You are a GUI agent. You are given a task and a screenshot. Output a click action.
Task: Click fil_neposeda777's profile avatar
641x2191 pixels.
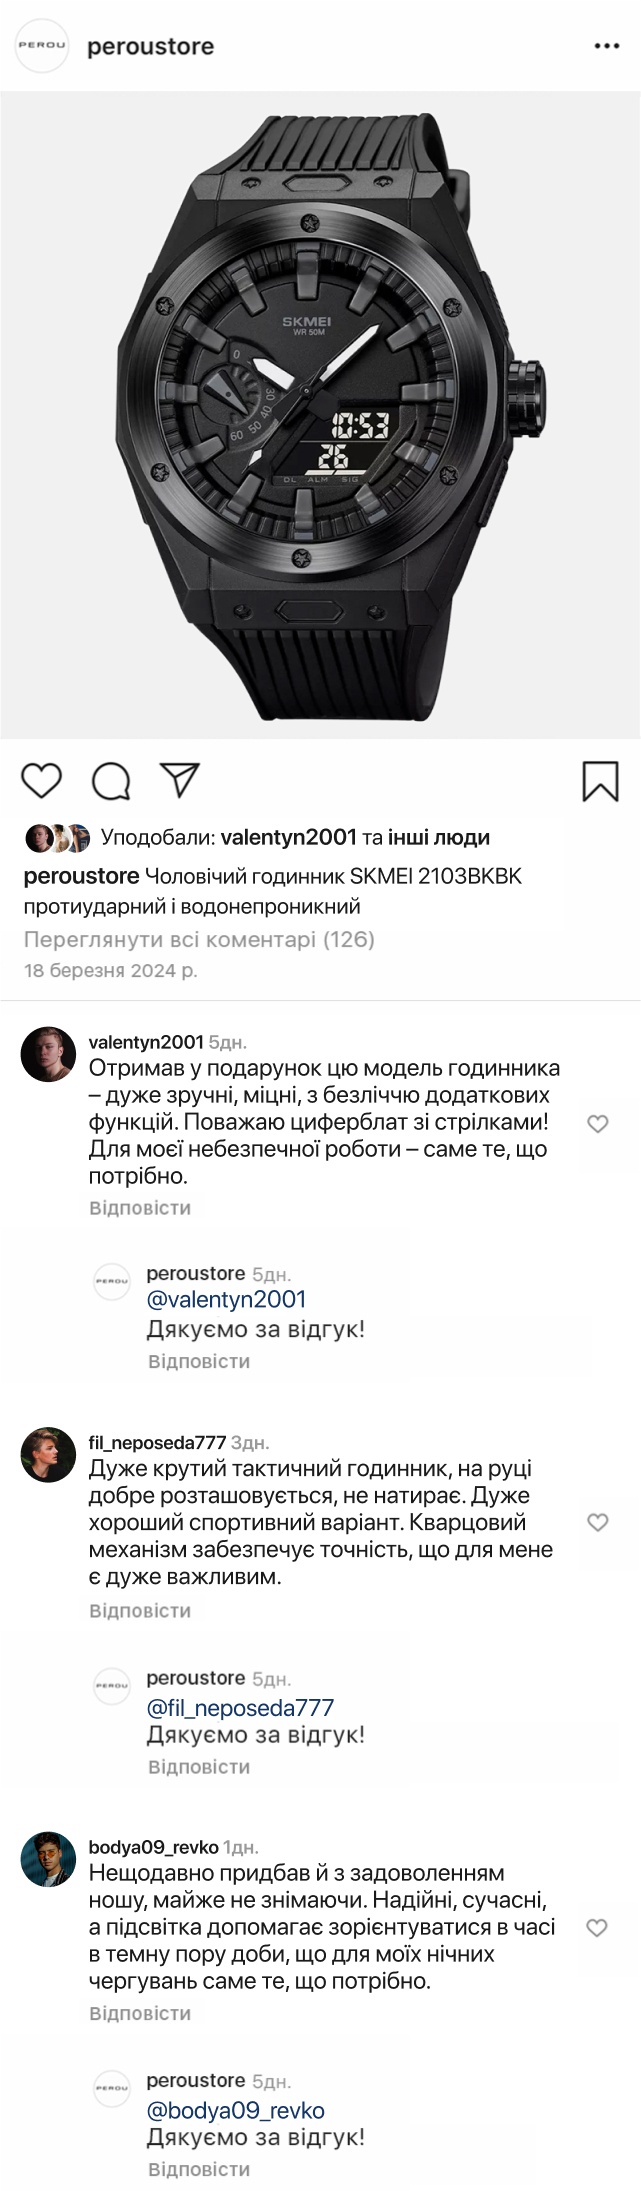48,1455
